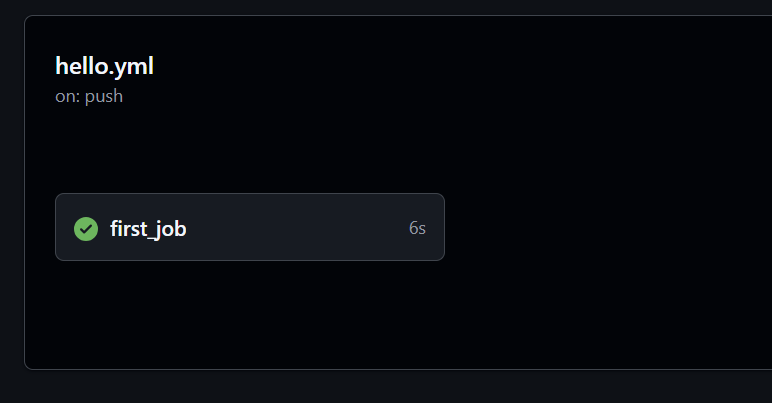Click the completed status icon beside first_job
The height and width of the screenshot is (403, 772).
[86, 229]
